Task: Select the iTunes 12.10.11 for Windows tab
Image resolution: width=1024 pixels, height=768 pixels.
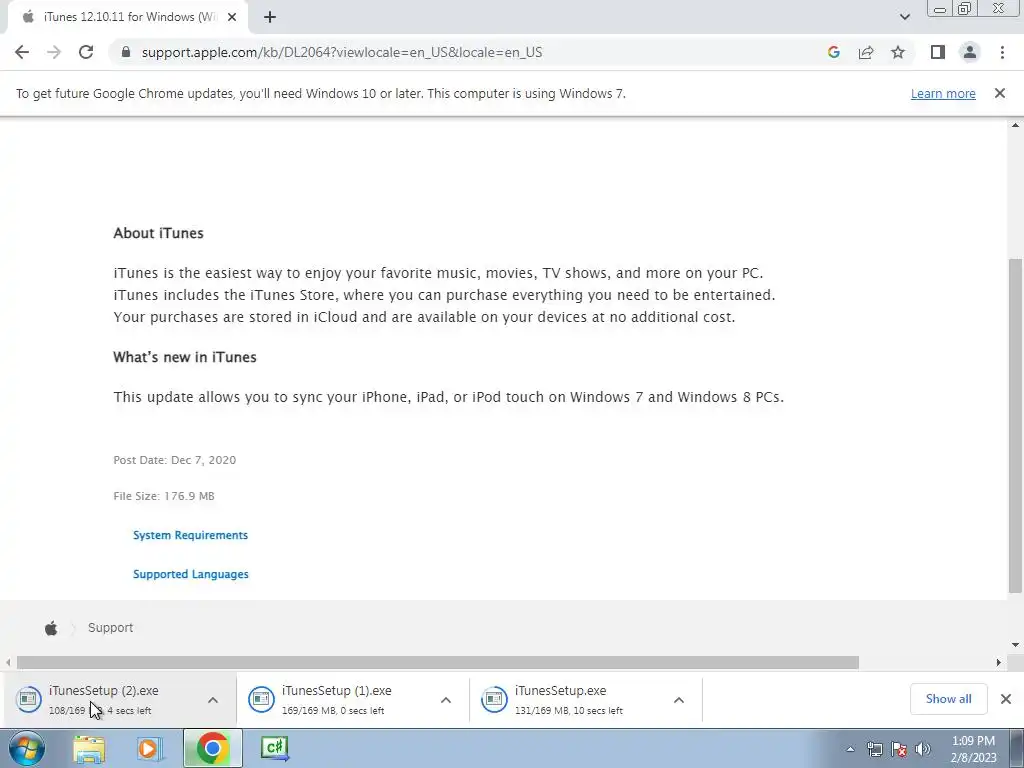Action: click(x=127, y=17)
